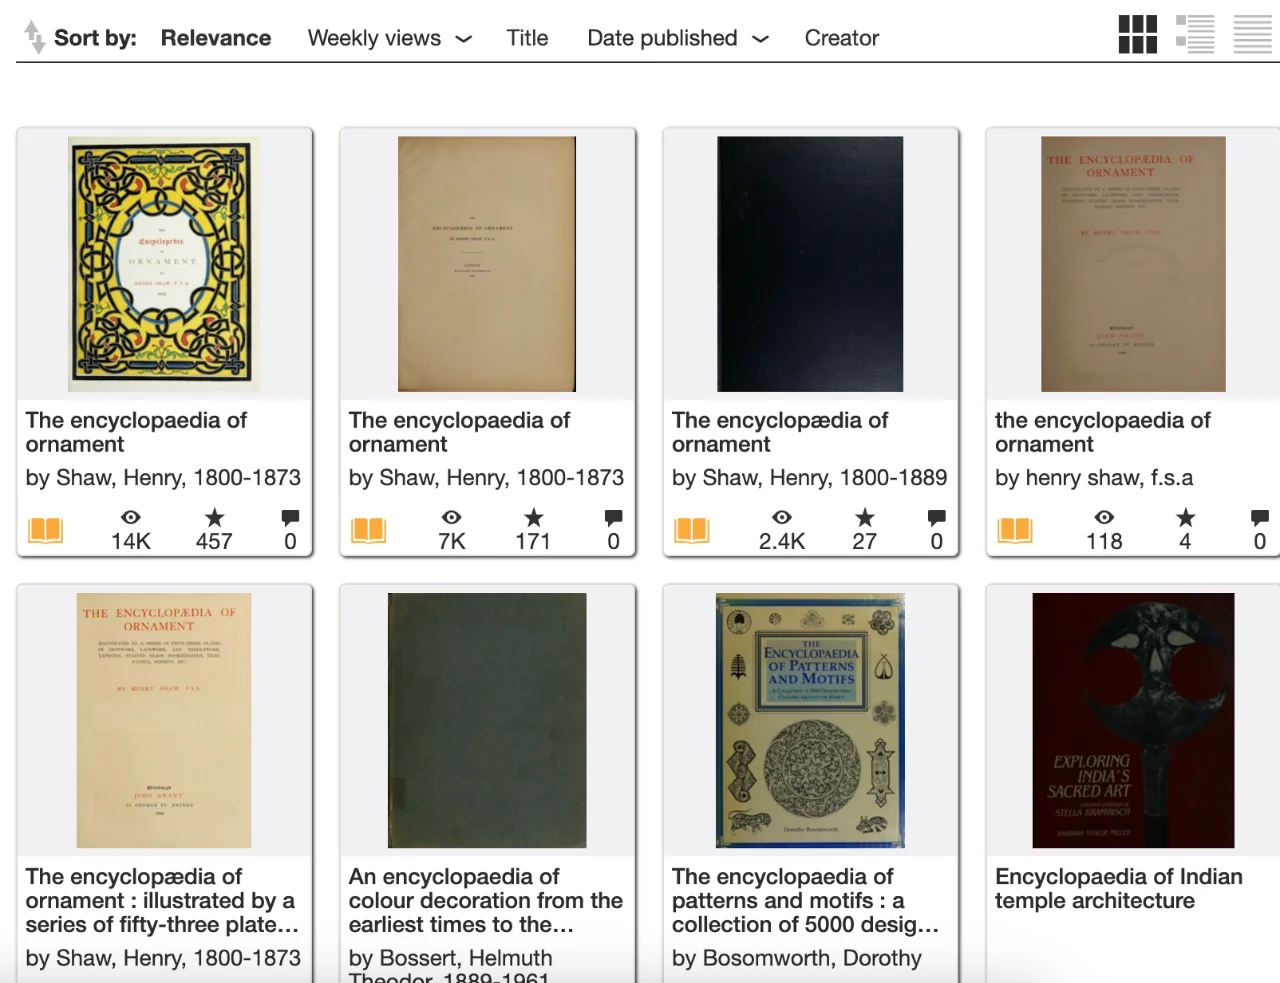The image size is (1280, 983).
Task: Switch to extended list view
Action: click(x=1195, y=35)
